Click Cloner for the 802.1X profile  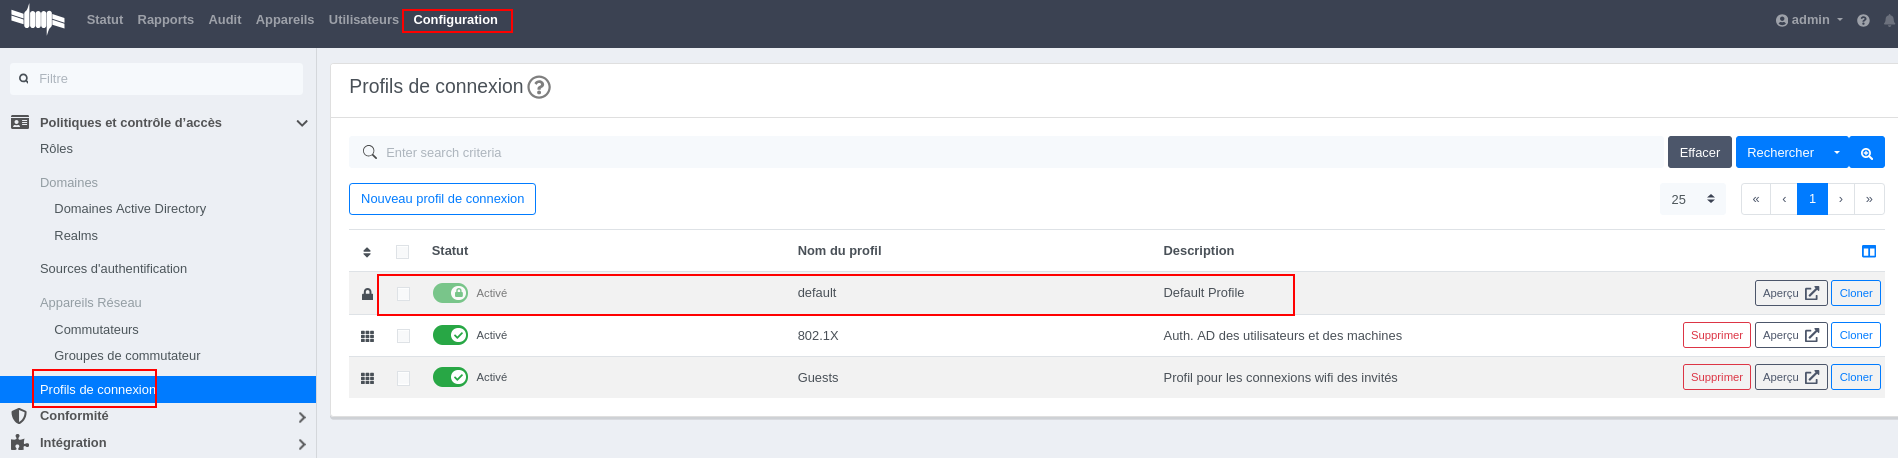click(1856, 335)
